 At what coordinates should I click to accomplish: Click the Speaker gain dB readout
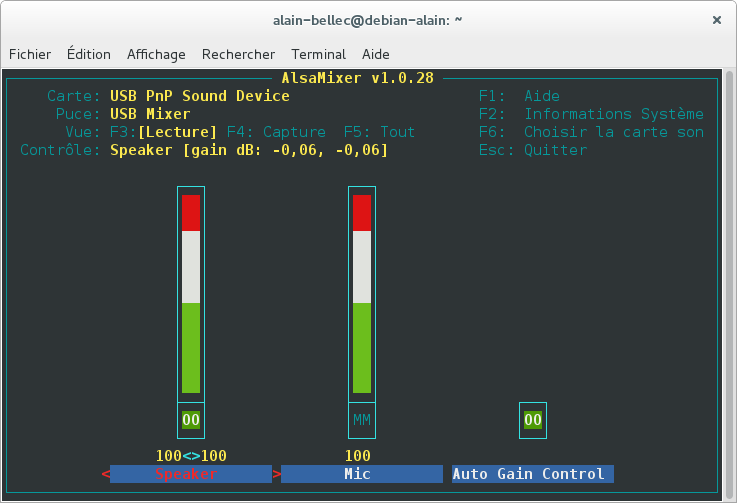[249, 150]
